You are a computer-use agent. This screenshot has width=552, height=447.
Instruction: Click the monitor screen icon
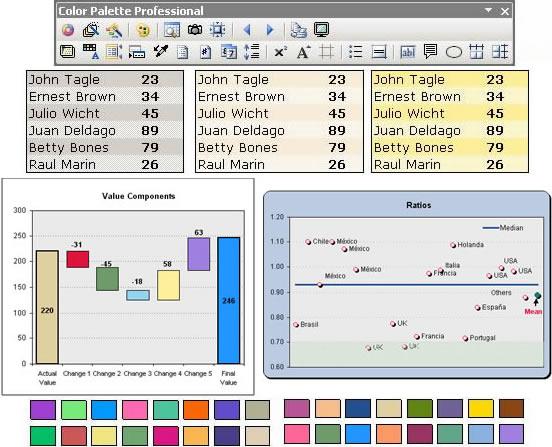[321, 30]
